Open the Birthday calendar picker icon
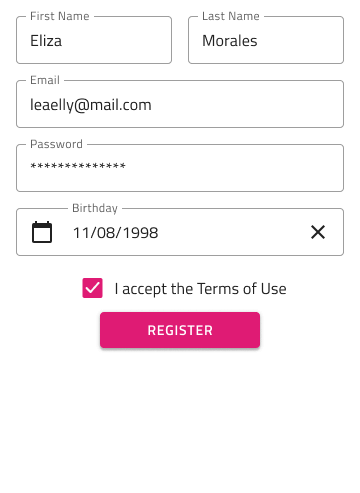Viewport: 360px width, 493px height. click(x=42, y=232)
